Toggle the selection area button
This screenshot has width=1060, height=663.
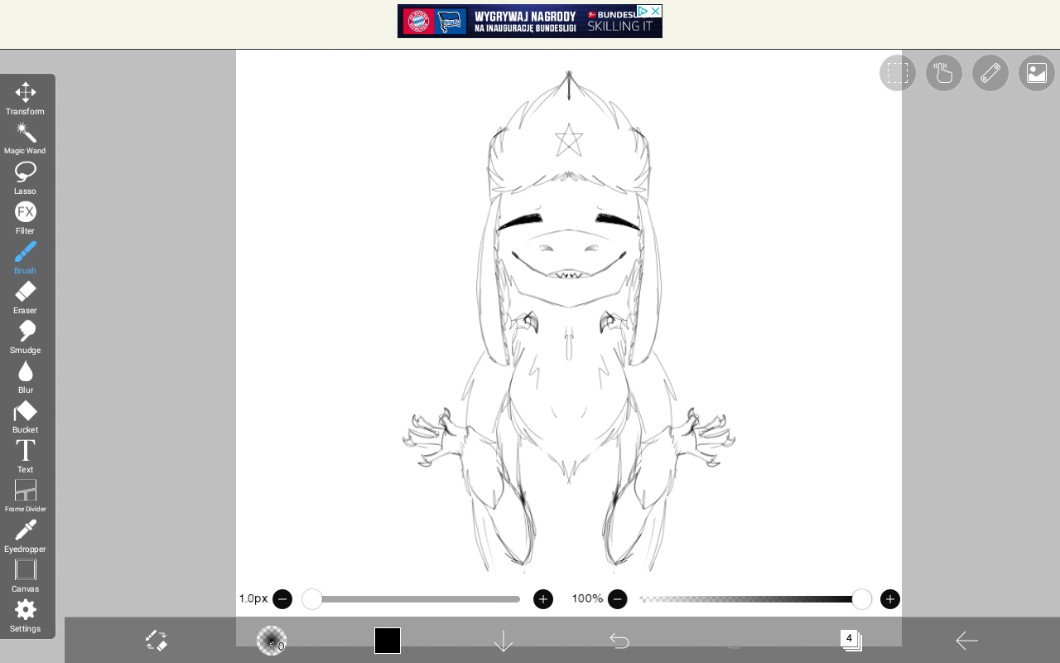[897, 73]
